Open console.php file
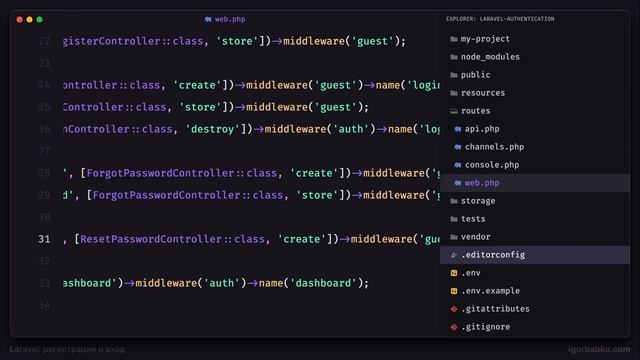The height and width of the screenshot is (360, 640). click(x=535, y=165)
